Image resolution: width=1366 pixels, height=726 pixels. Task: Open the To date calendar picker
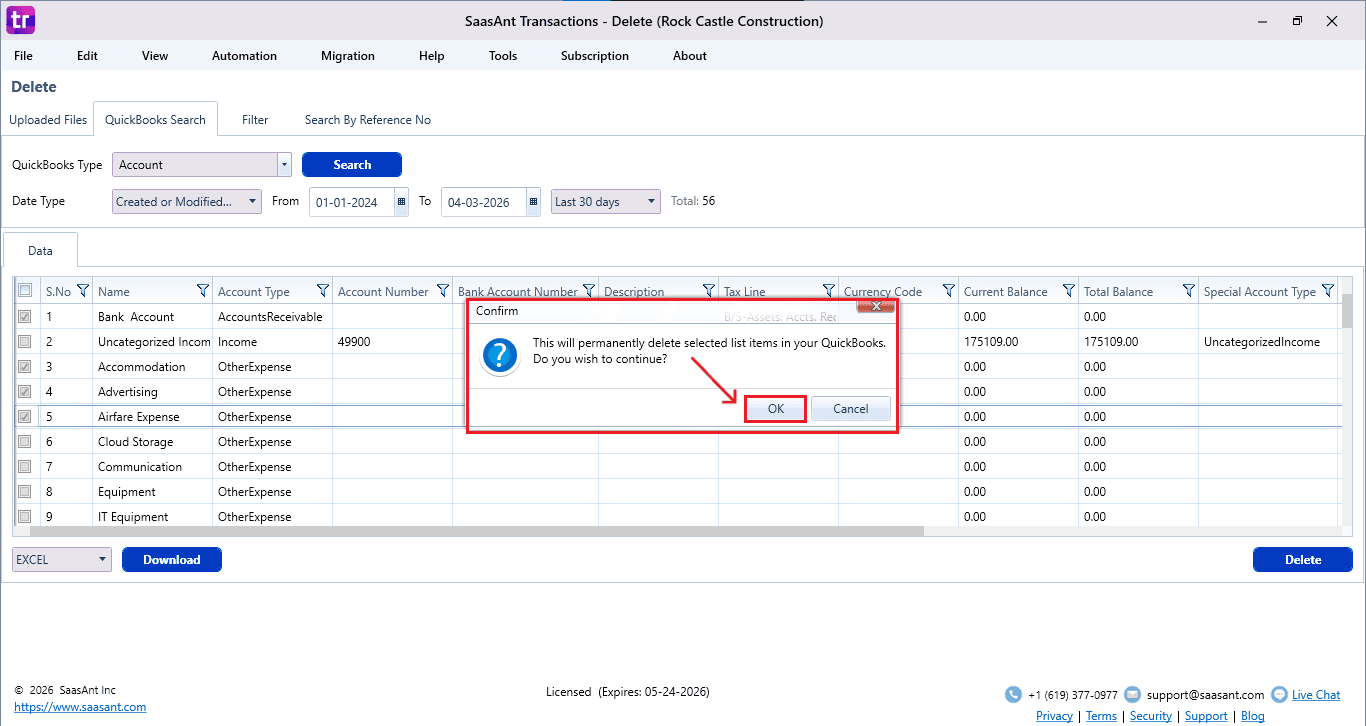coord(533,202)
